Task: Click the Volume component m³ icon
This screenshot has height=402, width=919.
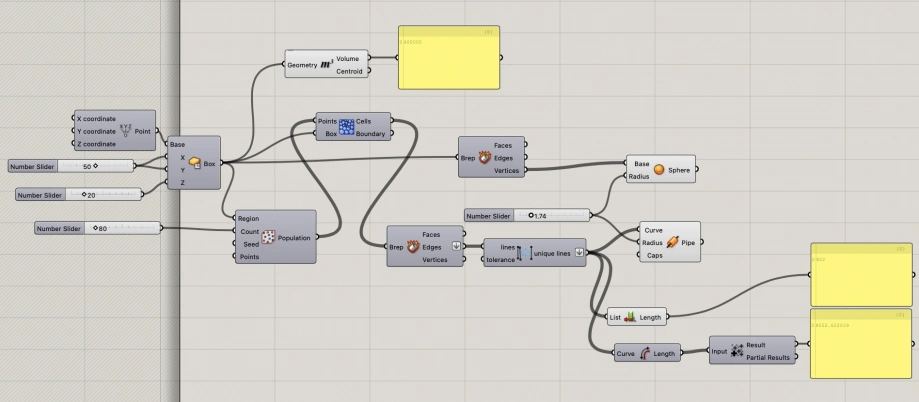Action: [x=327, y=64]
